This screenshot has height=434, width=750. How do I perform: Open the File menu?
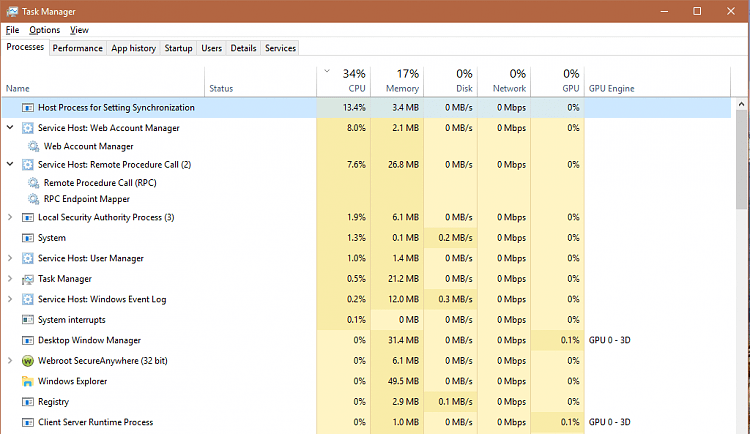tap(12, 30)
